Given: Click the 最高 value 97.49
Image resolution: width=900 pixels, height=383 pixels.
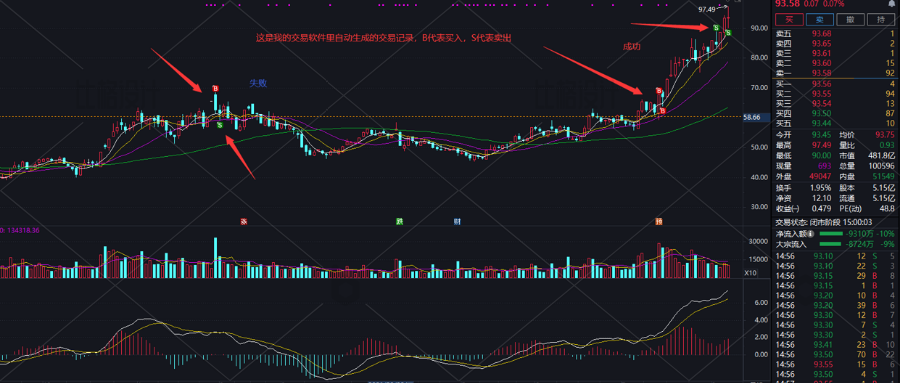Looking at the screenshot, I should (821, 145).
